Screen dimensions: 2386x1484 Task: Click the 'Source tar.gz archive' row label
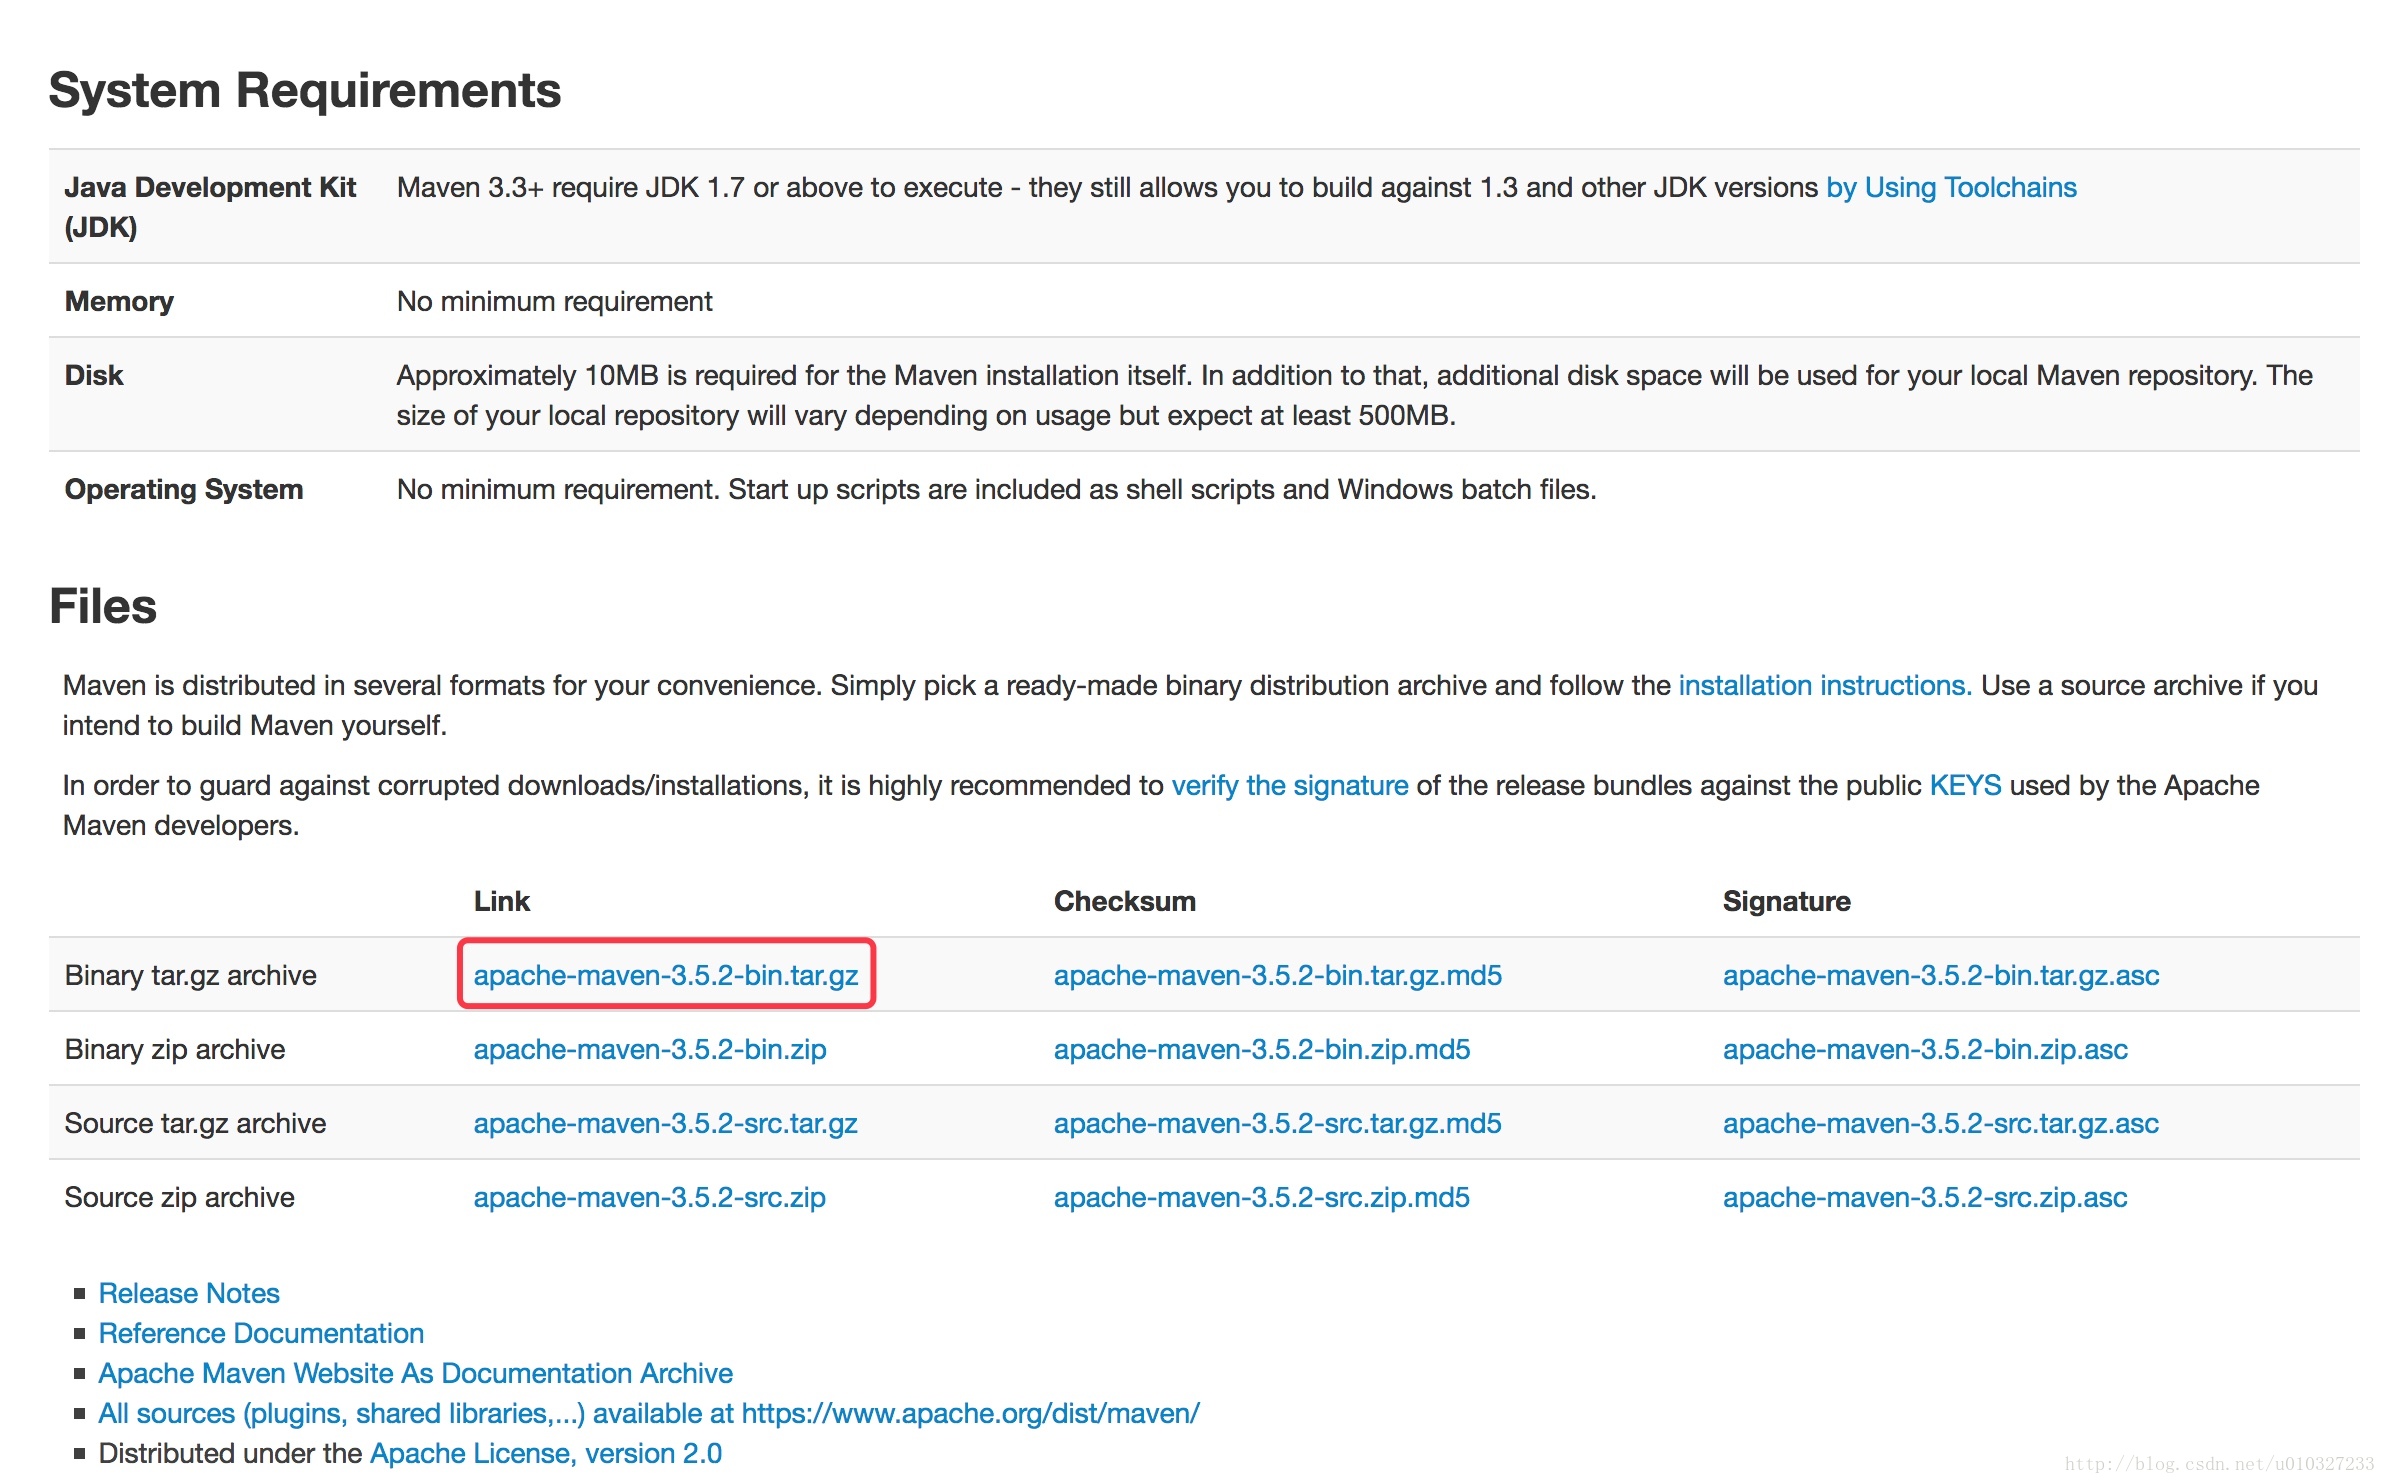[195, 1123]
